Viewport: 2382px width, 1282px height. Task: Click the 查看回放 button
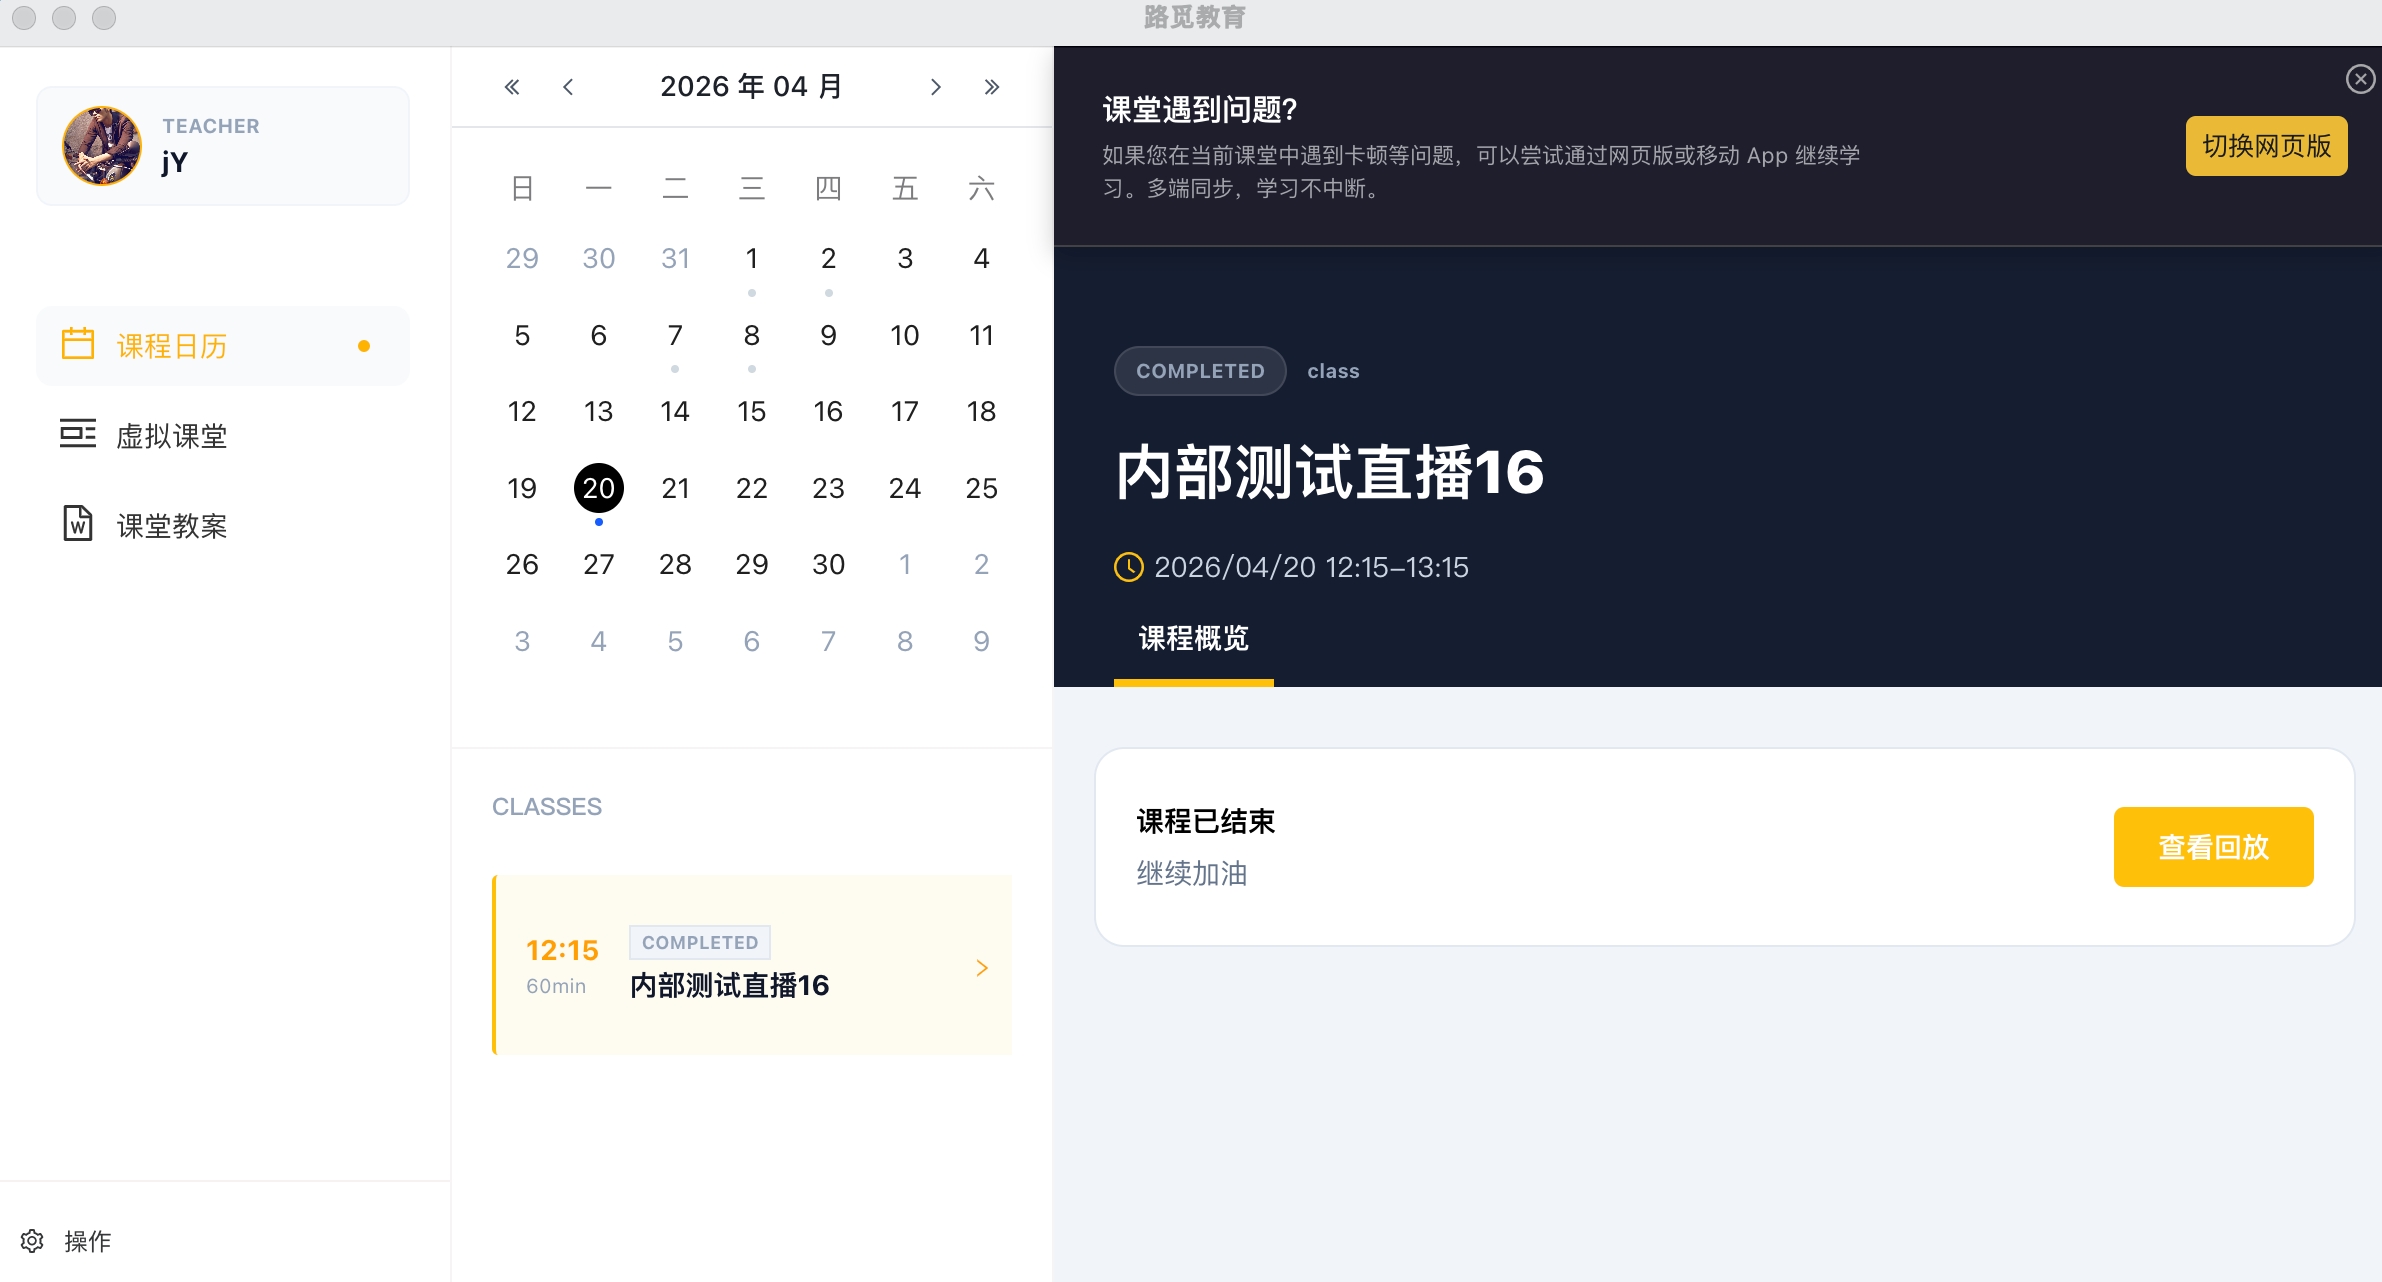point(2213,847)
